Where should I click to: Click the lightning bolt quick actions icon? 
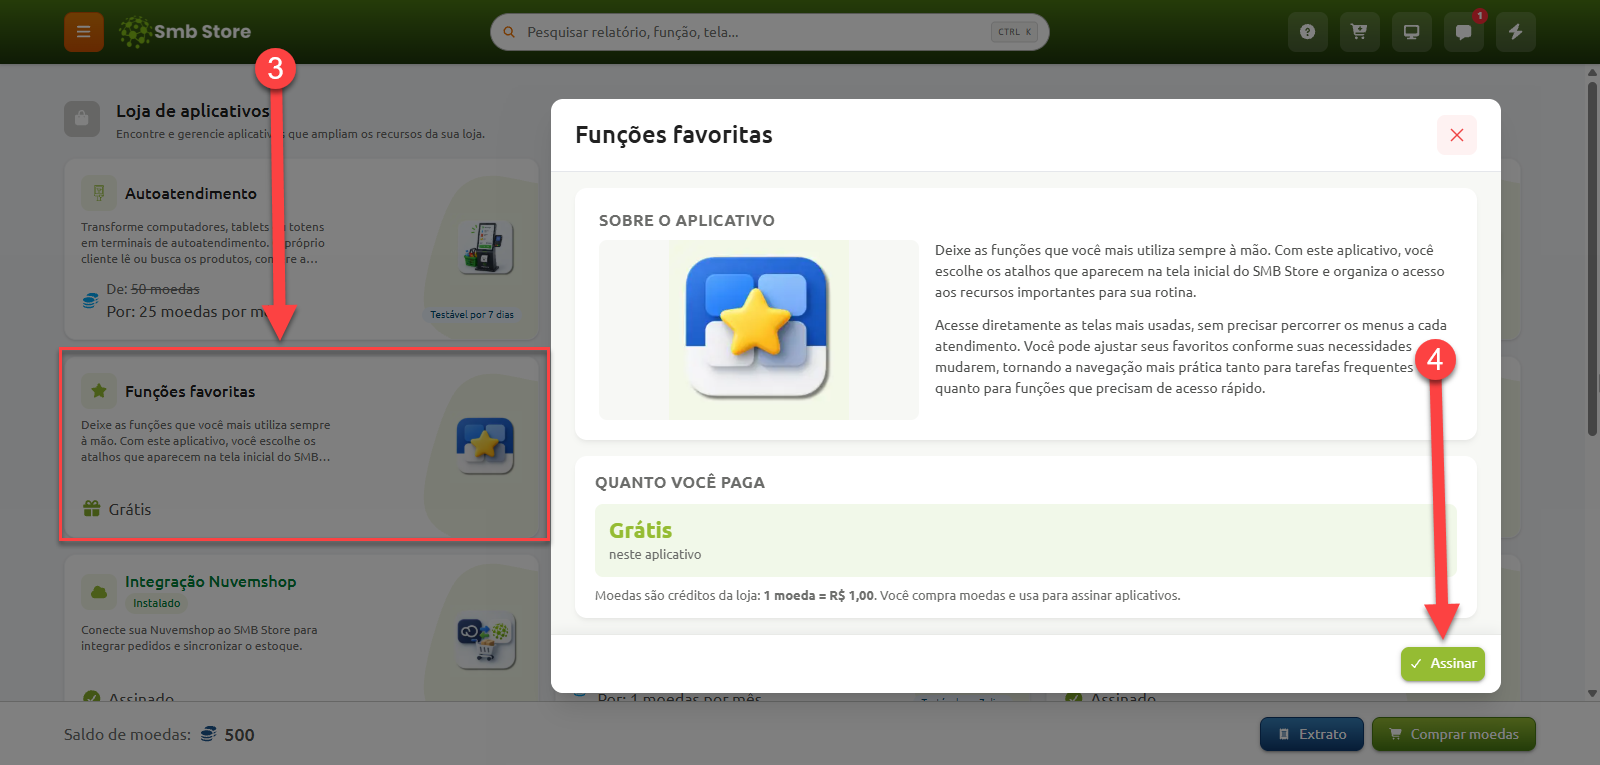point(1516,32)
